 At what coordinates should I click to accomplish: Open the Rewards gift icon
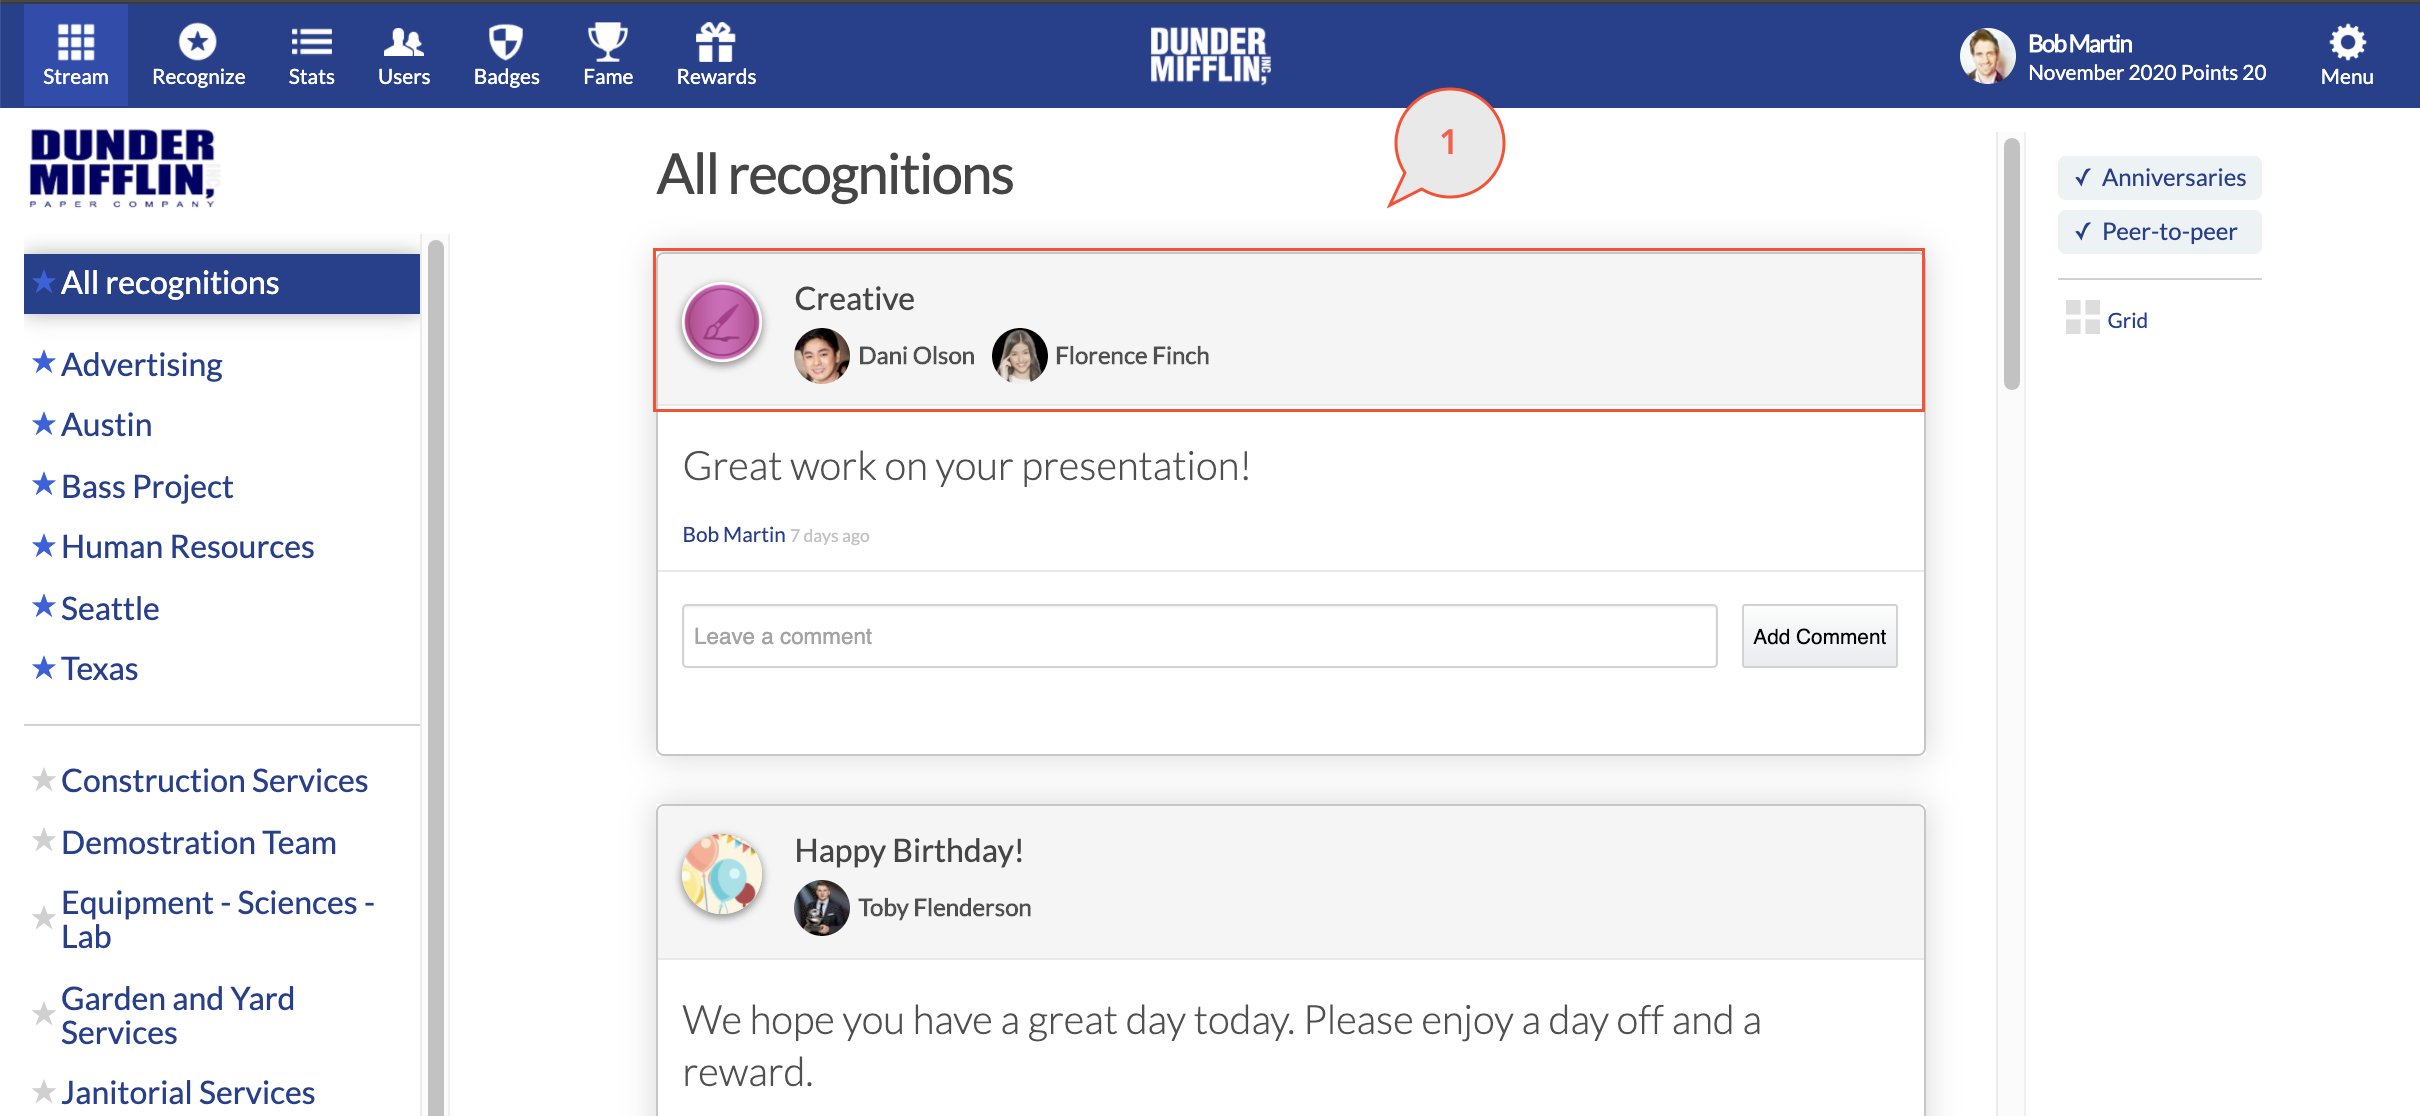point(716,42)
